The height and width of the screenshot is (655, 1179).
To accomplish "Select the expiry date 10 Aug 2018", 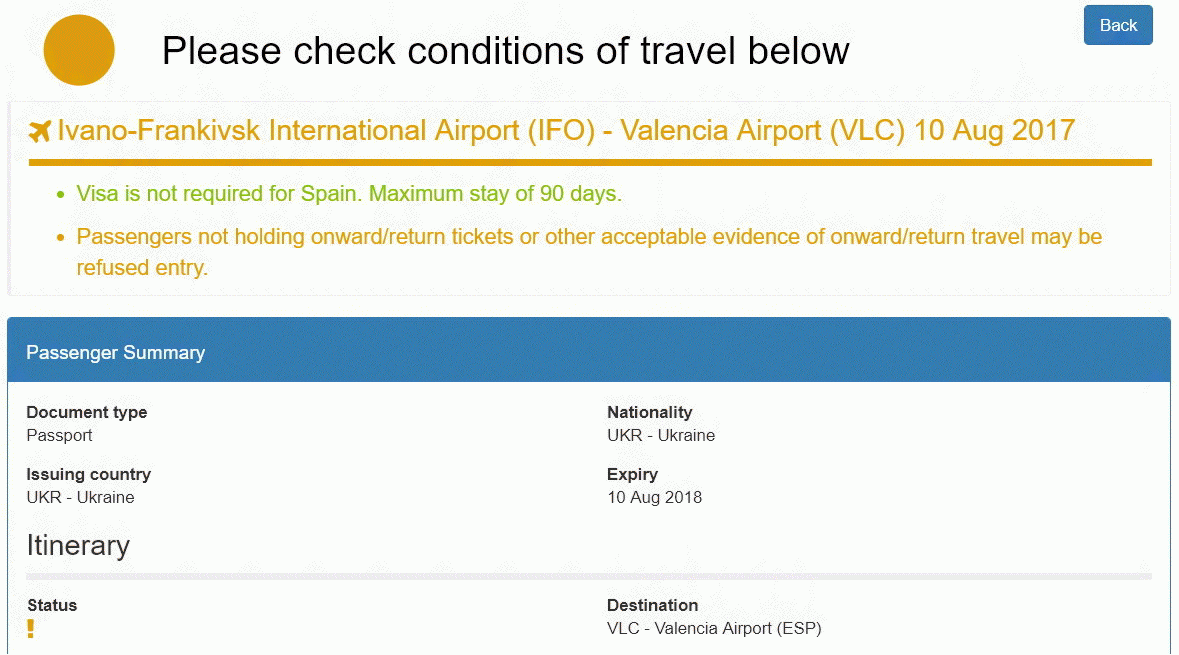I will 654,497.
